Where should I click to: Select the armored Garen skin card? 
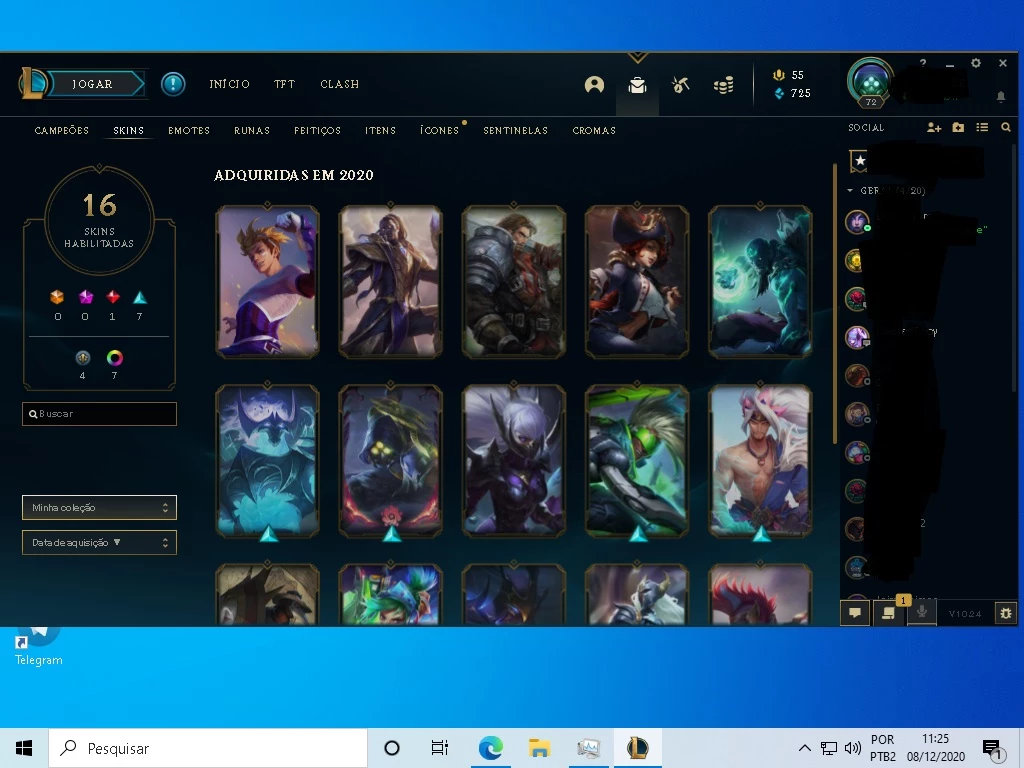[x=514, y=281]
